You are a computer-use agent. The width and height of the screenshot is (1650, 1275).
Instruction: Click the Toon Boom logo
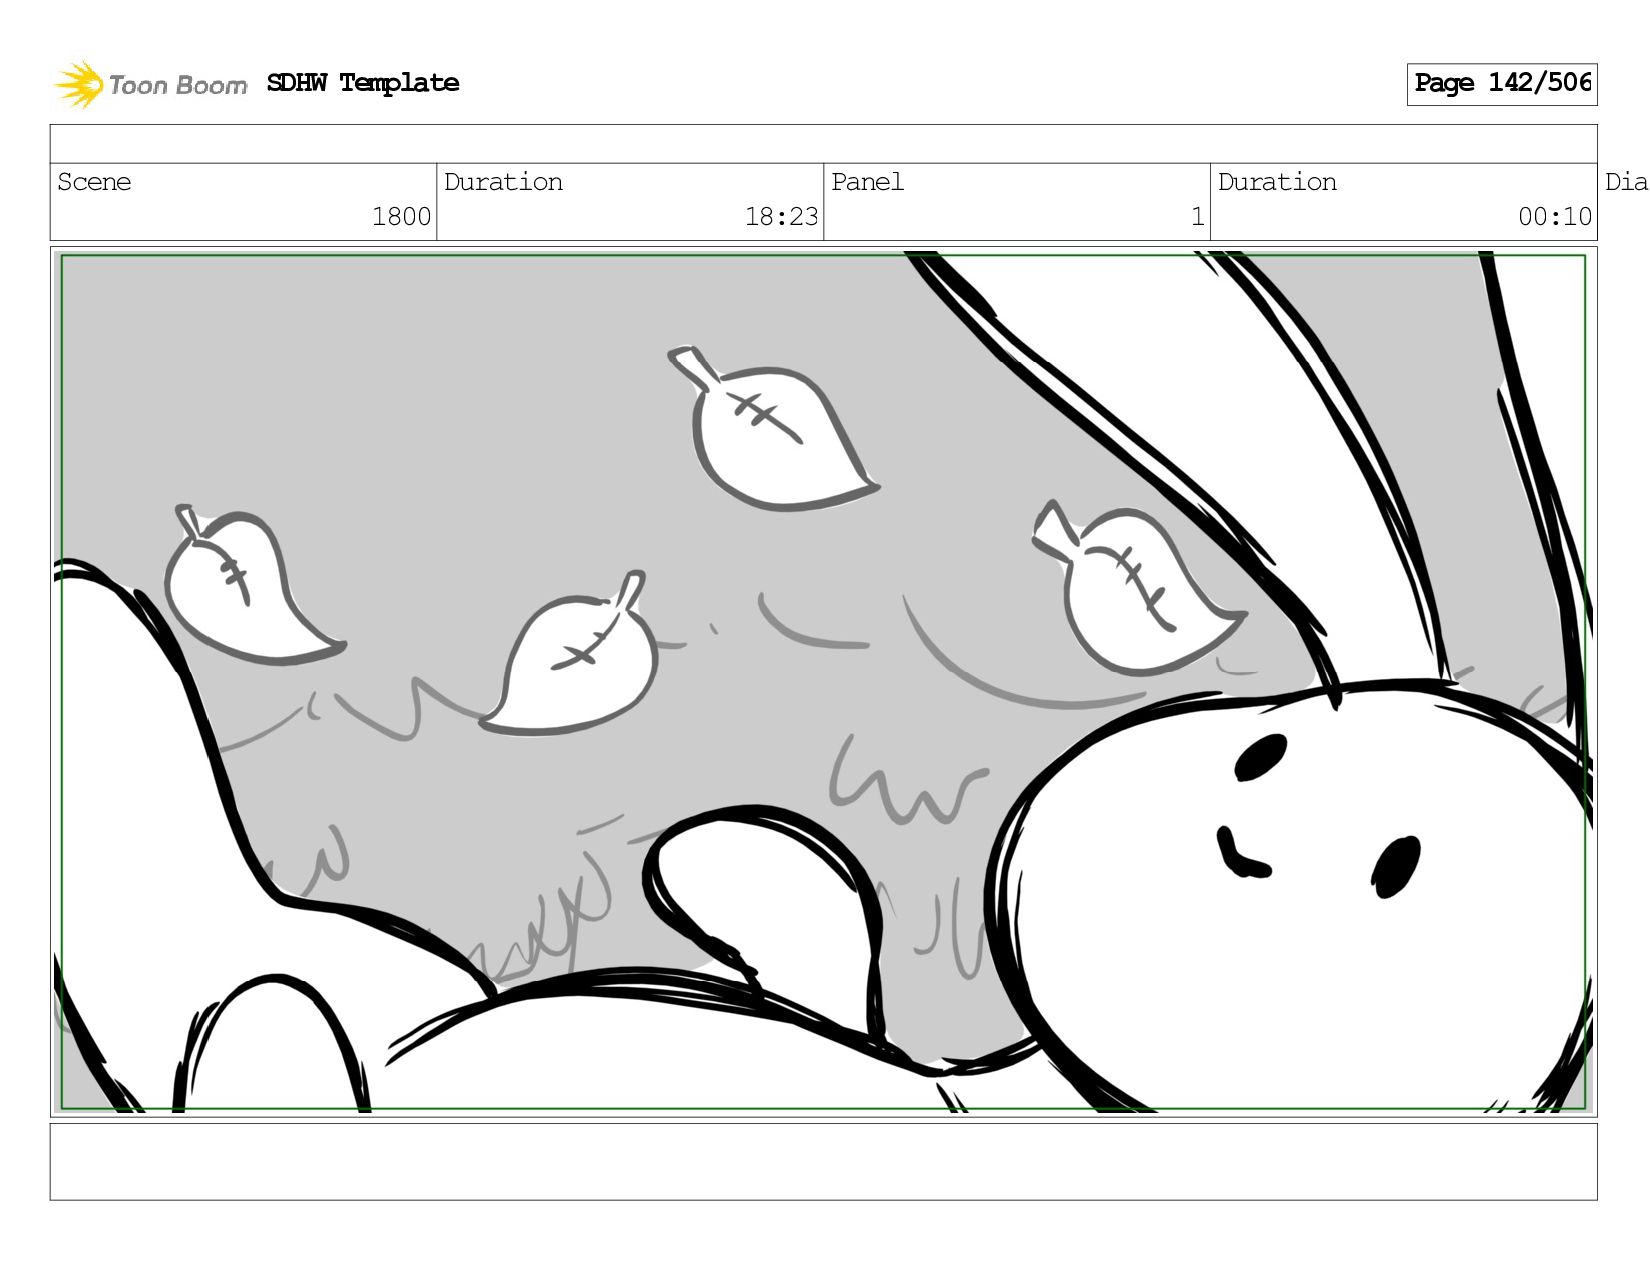150,84
